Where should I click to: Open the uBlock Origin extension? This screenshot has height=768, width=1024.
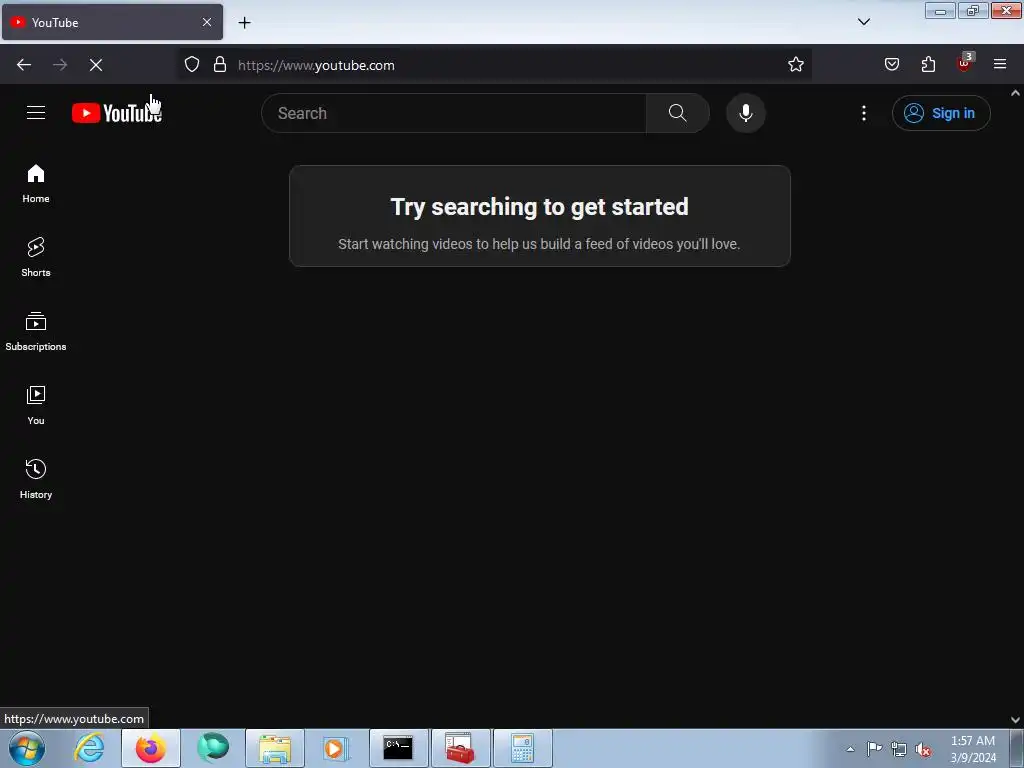point(965,63)
